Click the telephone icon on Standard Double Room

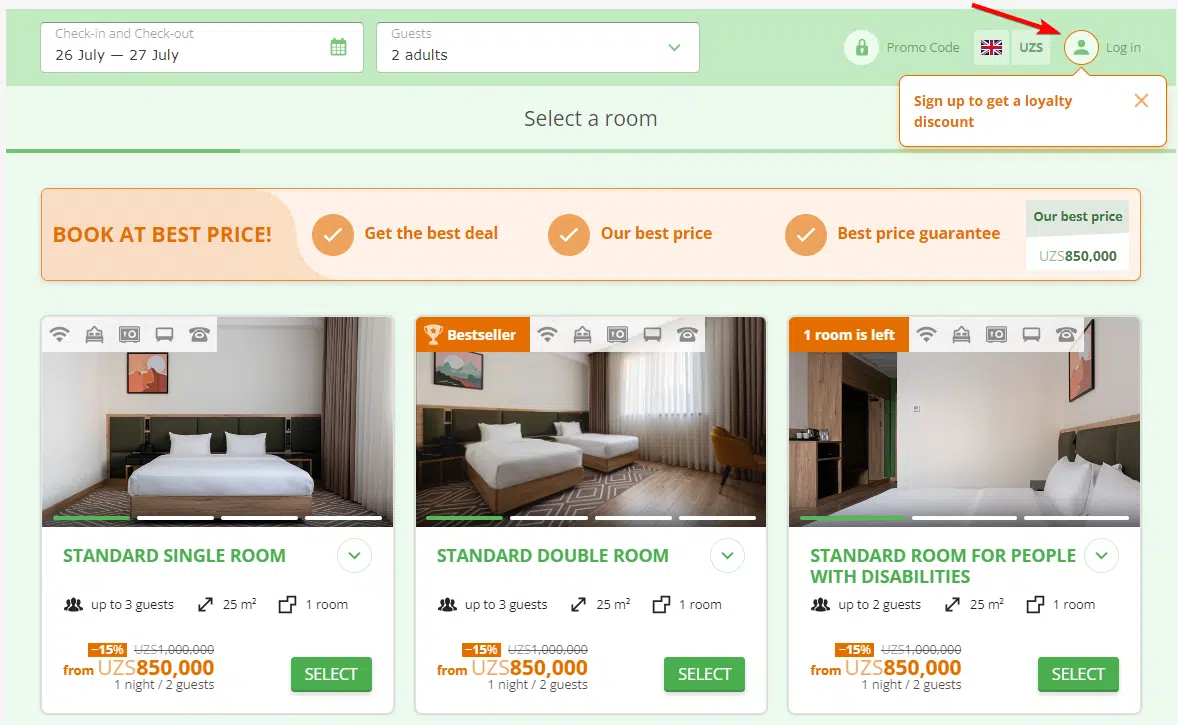pyautogui.click(x=687, y=335)
